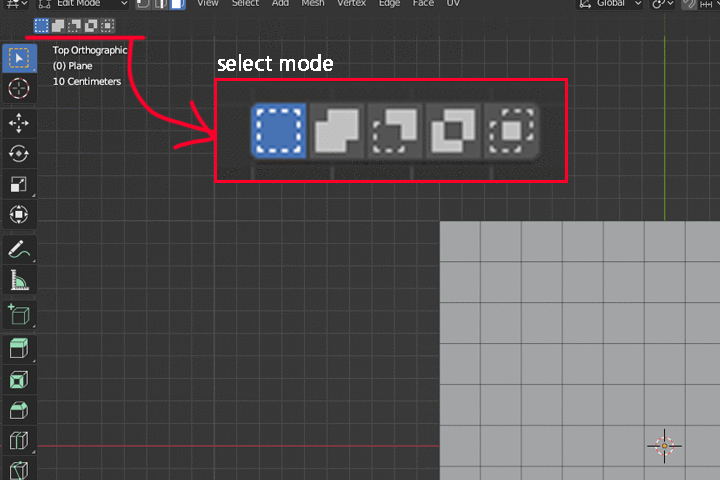Screen dimensions: 720x480
Task: Open the Add menu
Action: point(280,3)
